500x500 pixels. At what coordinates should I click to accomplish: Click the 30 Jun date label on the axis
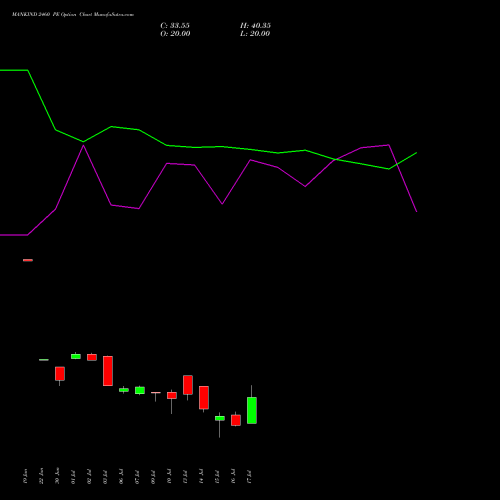(58, 476)
